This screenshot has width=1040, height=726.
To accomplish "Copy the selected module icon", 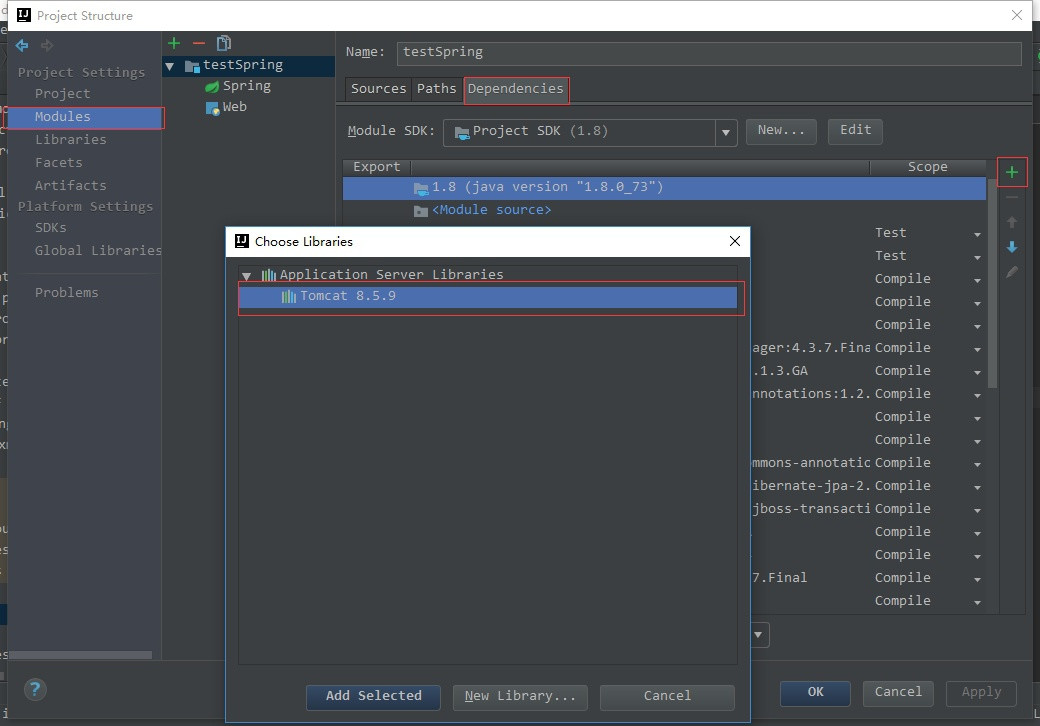I will [224, 43].
